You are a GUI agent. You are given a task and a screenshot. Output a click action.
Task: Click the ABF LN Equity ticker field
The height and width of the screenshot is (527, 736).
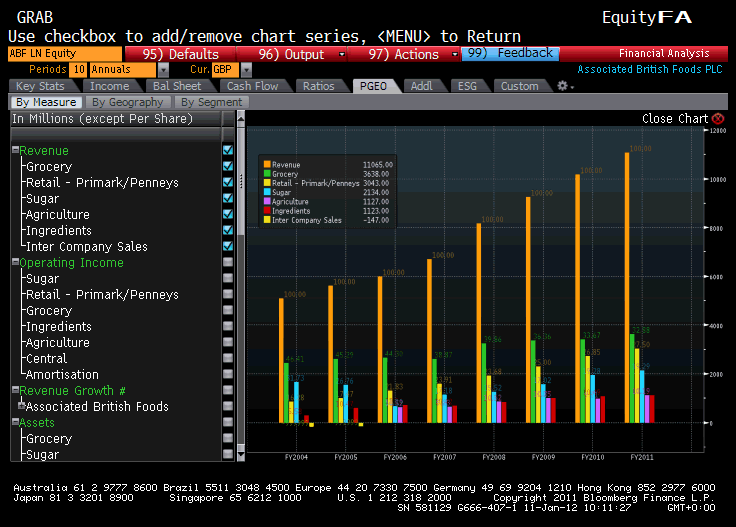[x=65, y=54]
